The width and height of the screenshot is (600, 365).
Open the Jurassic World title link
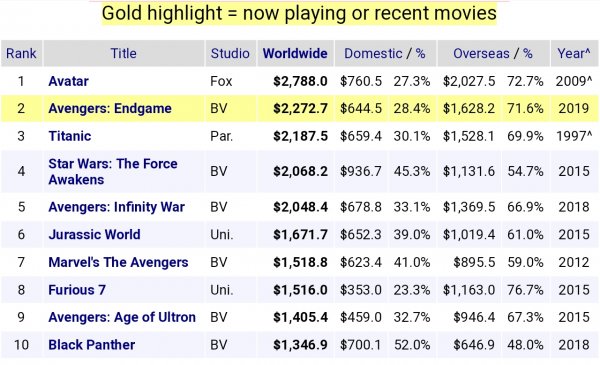(94, 234)
